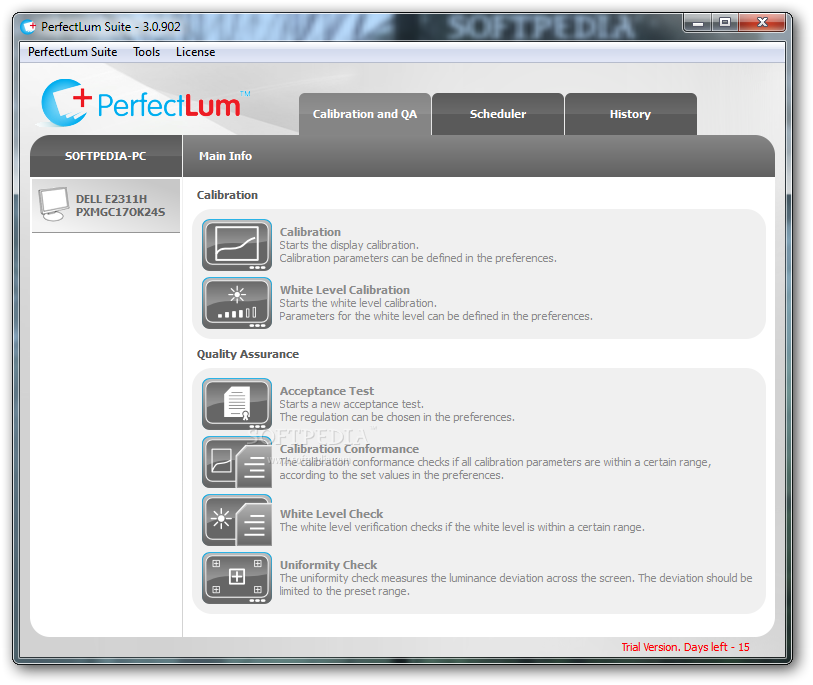Open the PerfectLum Suite menu
Screen dimensions: 813x685
73,52
